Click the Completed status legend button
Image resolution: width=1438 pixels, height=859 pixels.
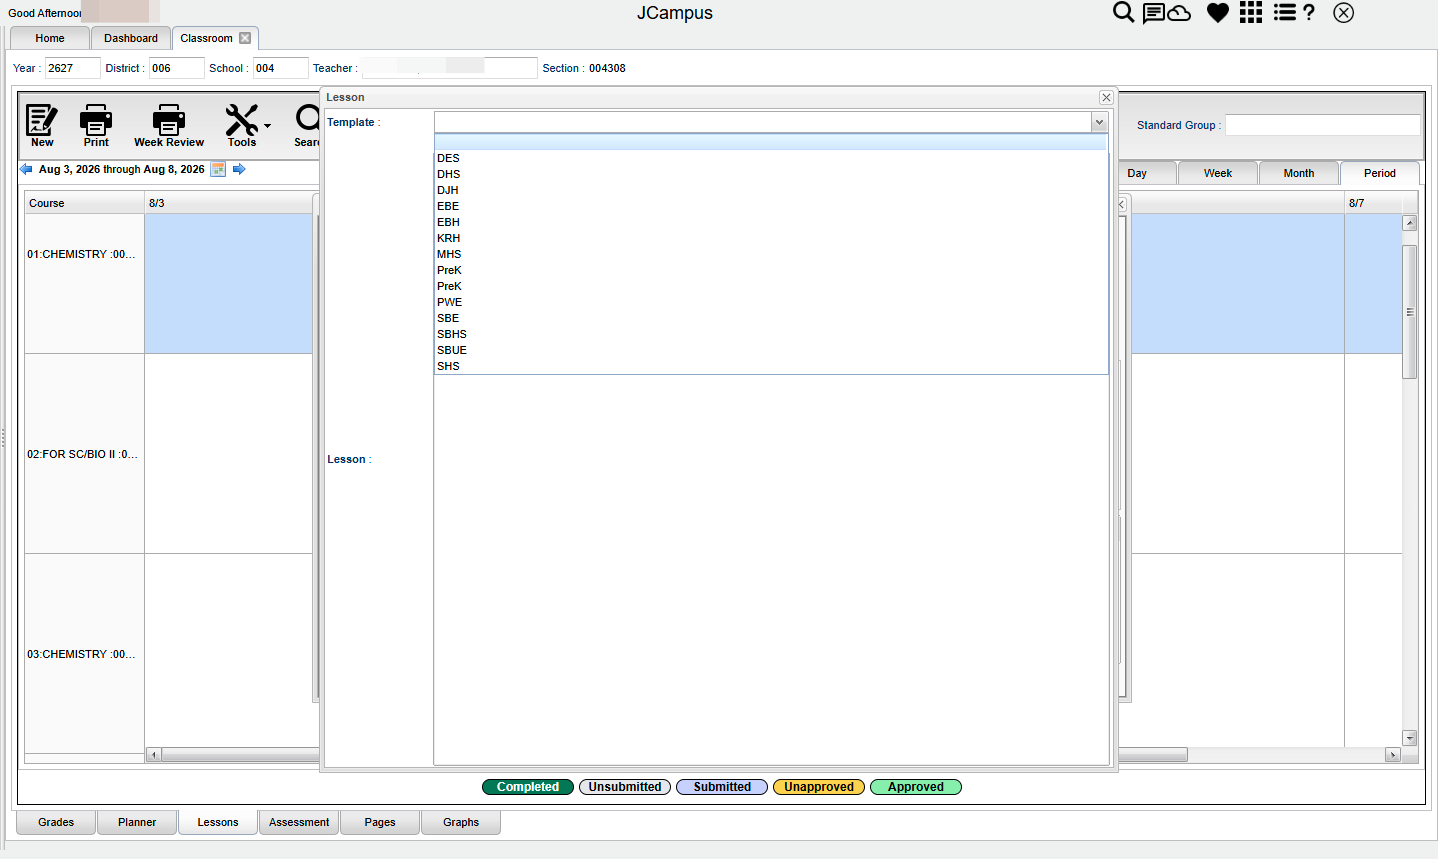pos(528,787)
